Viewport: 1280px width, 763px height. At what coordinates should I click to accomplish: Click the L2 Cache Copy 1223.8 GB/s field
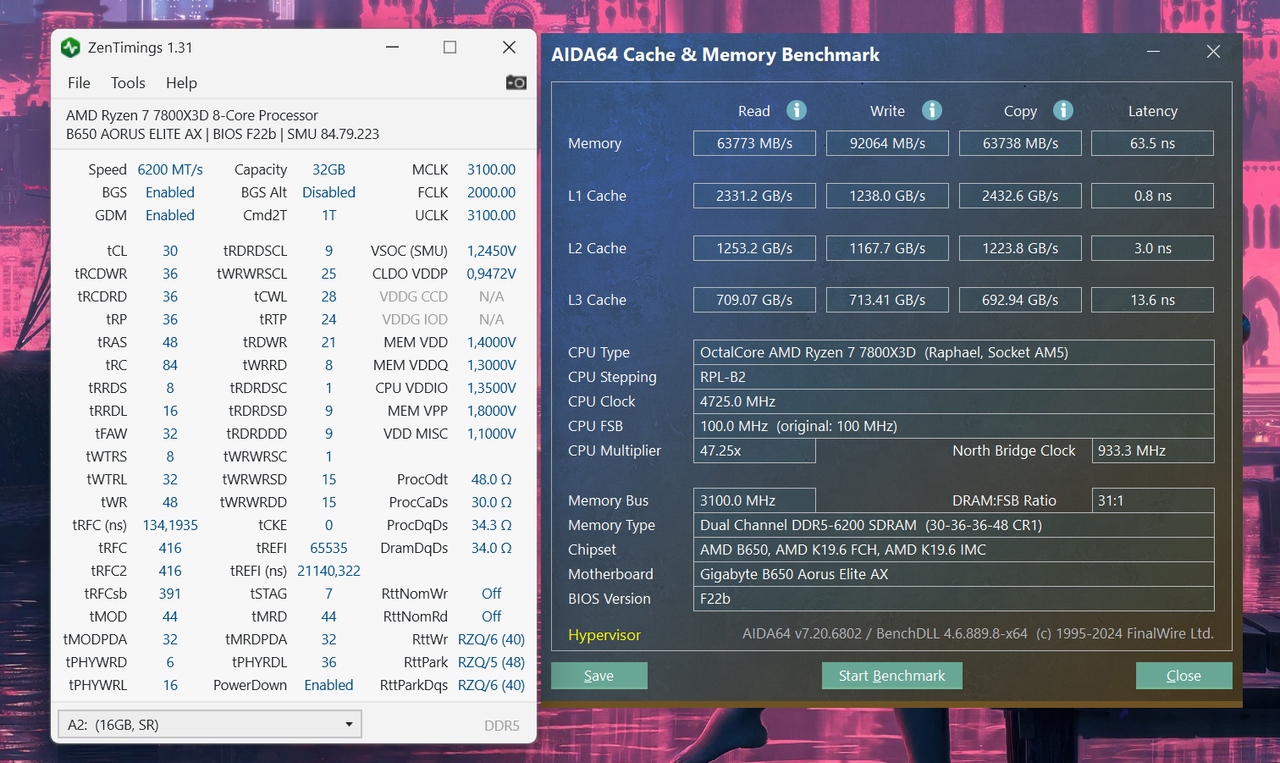[1020, 248]
